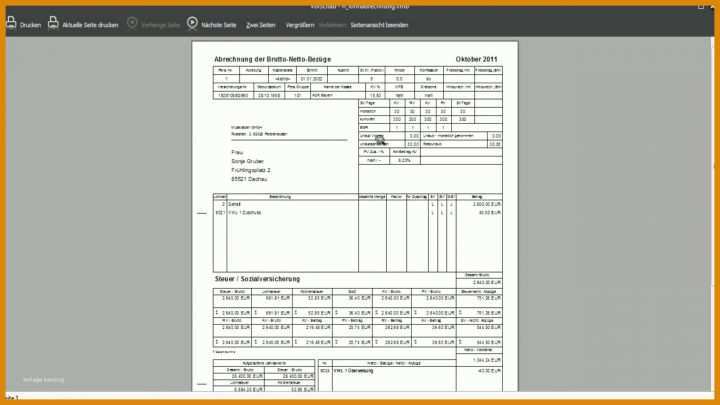Click the VWL 1 Überweisung deduction row
Image resolution: width=720 pixels, height=405 pixels.
tap(410, 371)
